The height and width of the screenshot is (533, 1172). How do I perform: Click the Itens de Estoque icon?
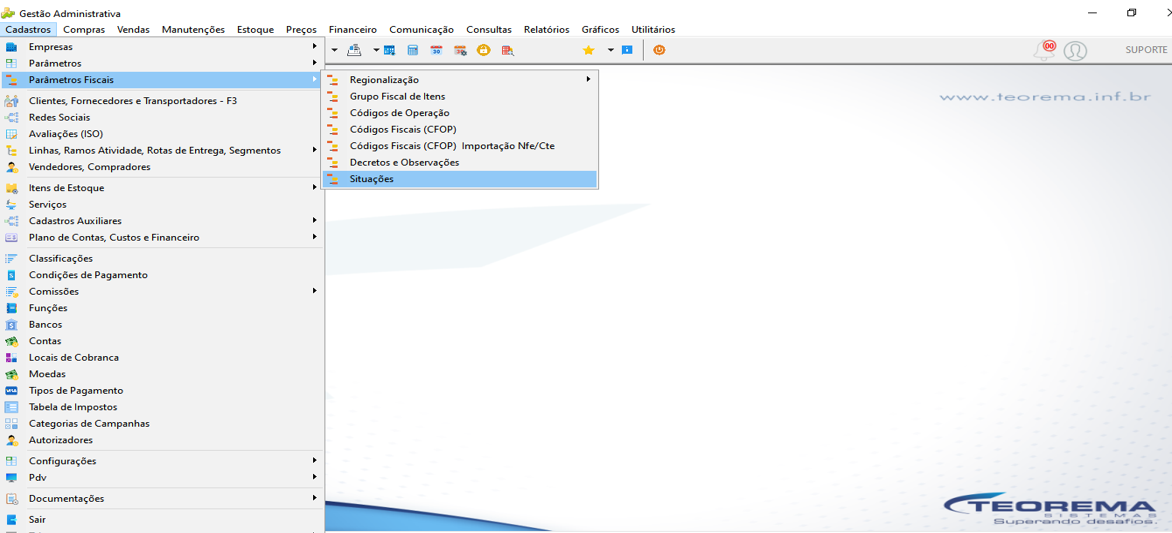11,188
